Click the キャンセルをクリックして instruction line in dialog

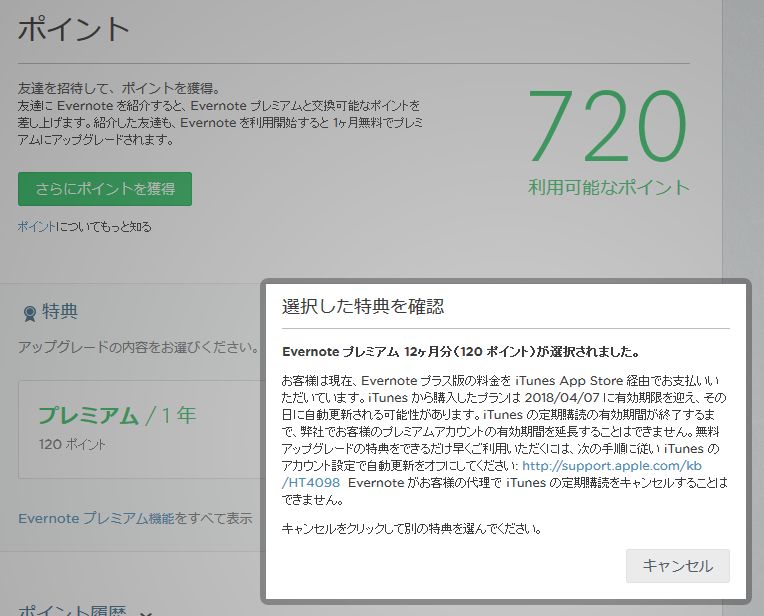point(412,528)
